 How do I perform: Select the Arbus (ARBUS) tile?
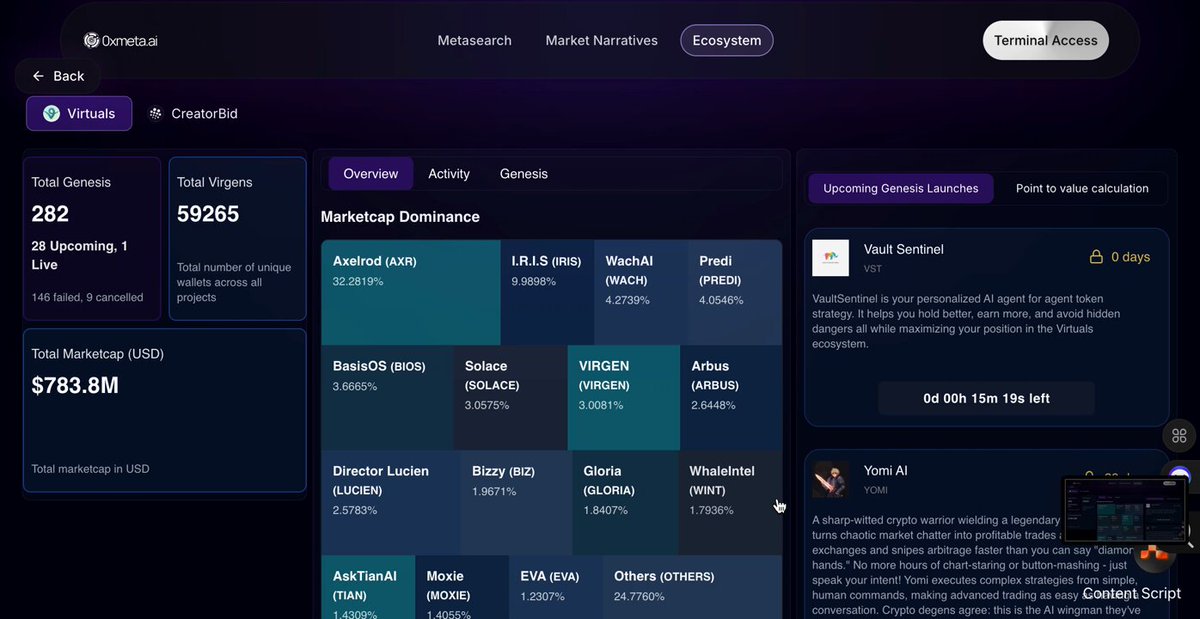731,398
